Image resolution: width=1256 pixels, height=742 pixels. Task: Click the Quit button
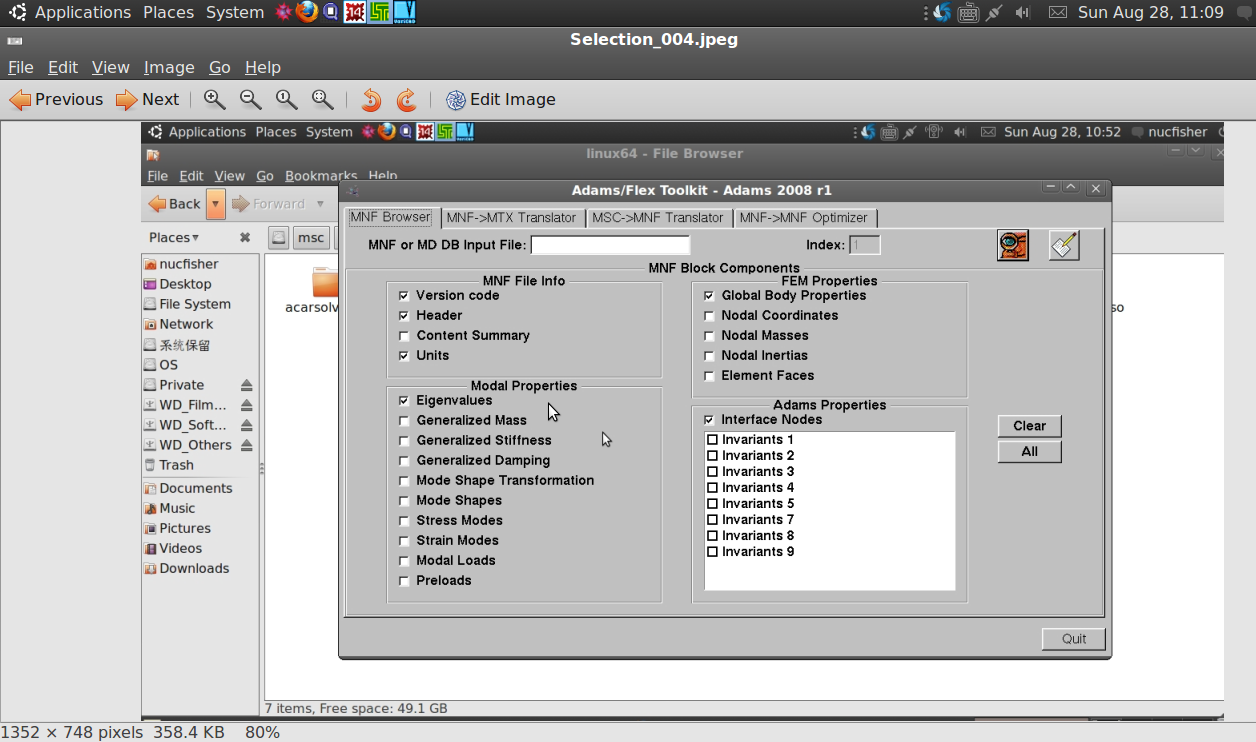1074,639
